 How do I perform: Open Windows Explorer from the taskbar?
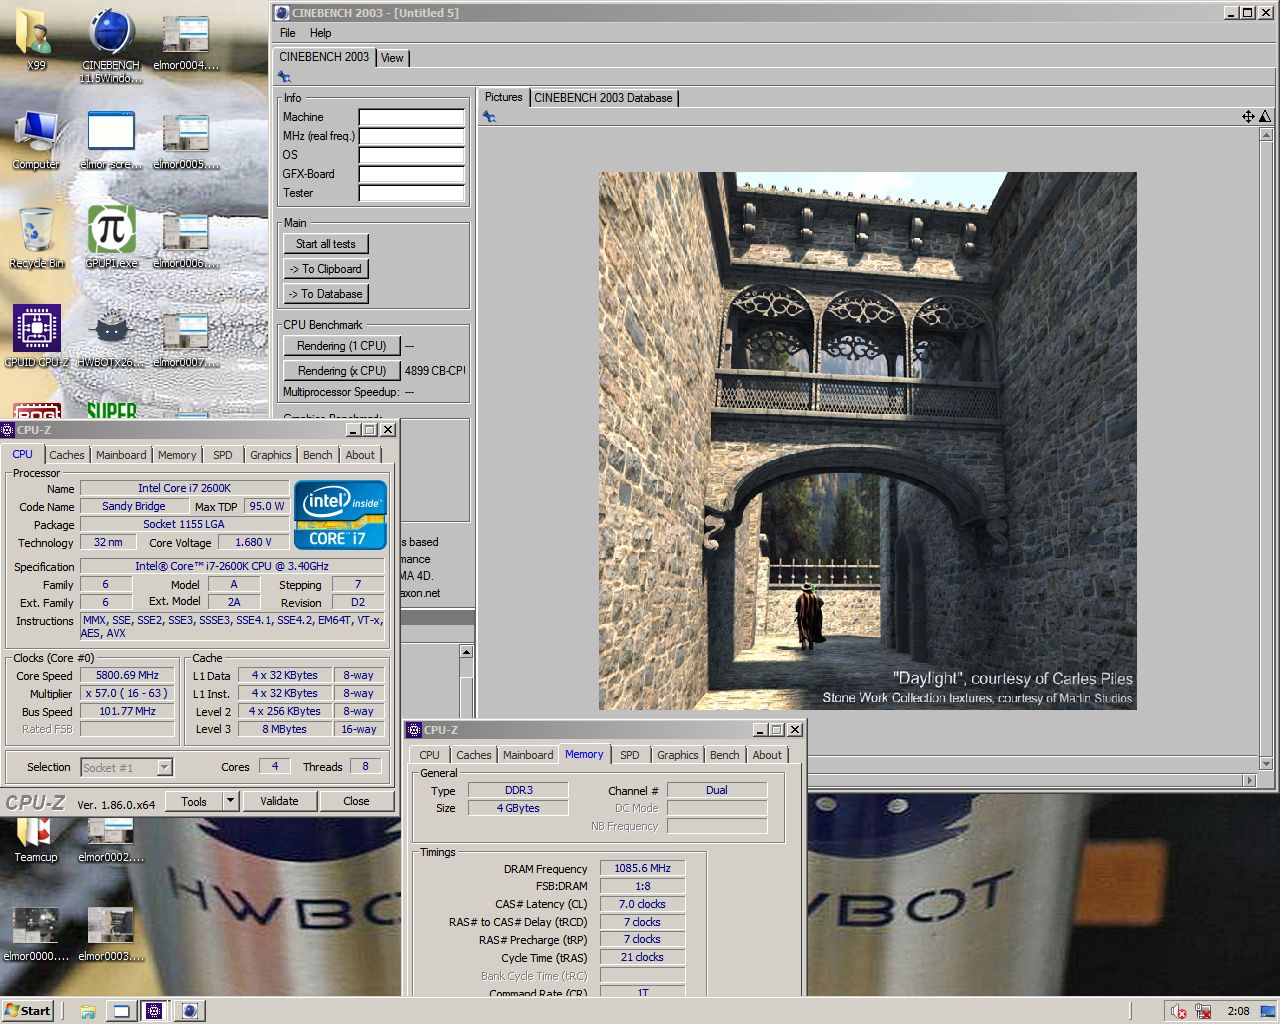pos(88,1011)
